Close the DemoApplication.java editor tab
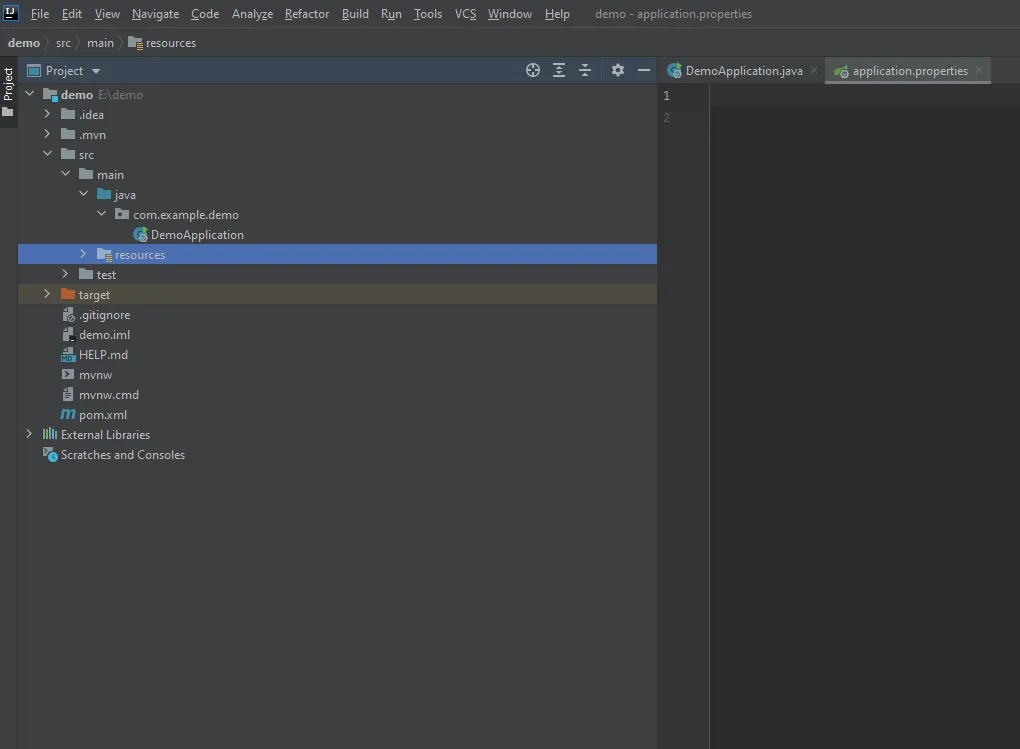Image resolution: width=1020 pixels, height=749 pixels. 814,70
